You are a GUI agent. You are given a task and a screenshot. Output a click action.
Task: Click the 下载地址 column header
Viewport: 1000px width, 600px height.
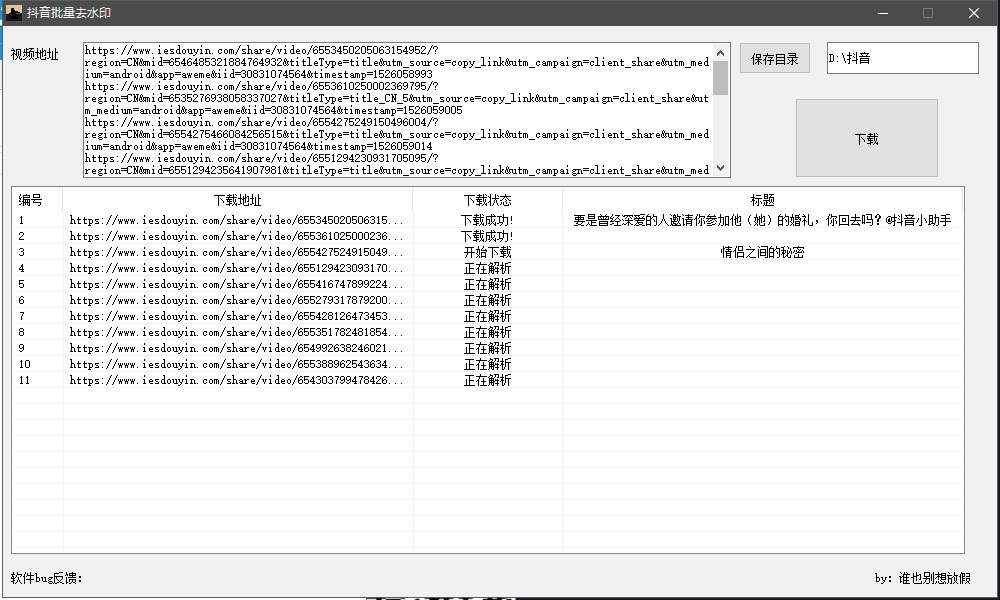pos(237,199)
